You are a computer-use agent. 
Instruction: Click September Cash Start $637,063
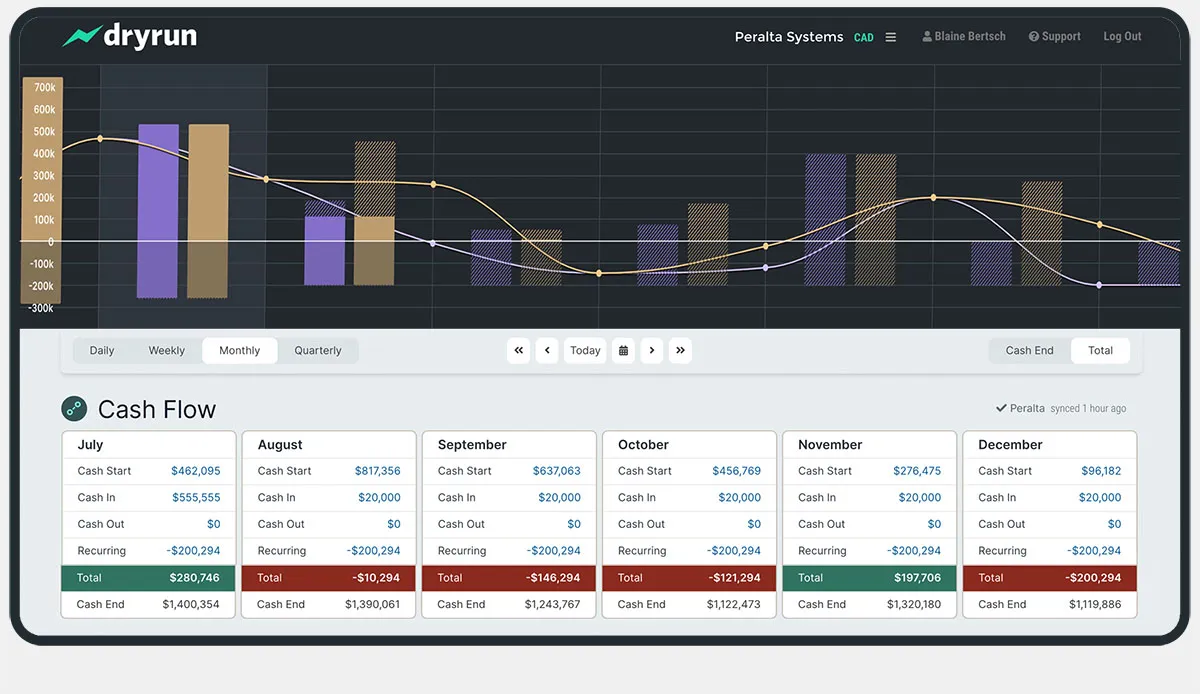pyautogui.click(x=557, y=471)
